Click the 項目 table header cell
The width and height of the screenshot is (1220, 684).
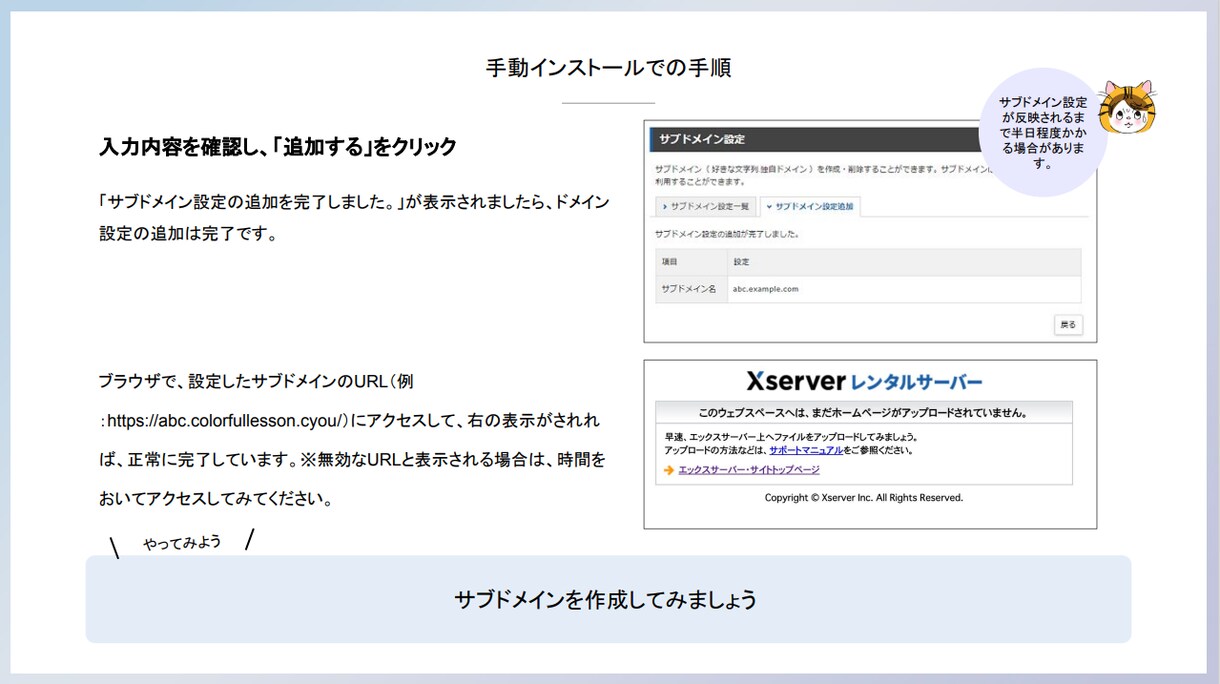(x=691, y=262)
